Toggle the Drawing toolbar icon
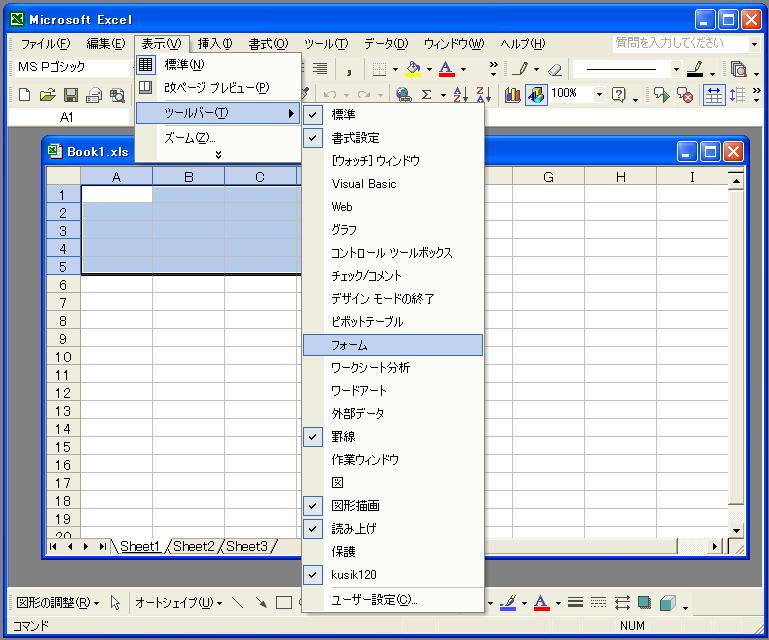769x640 pixels. pos(536,94)
